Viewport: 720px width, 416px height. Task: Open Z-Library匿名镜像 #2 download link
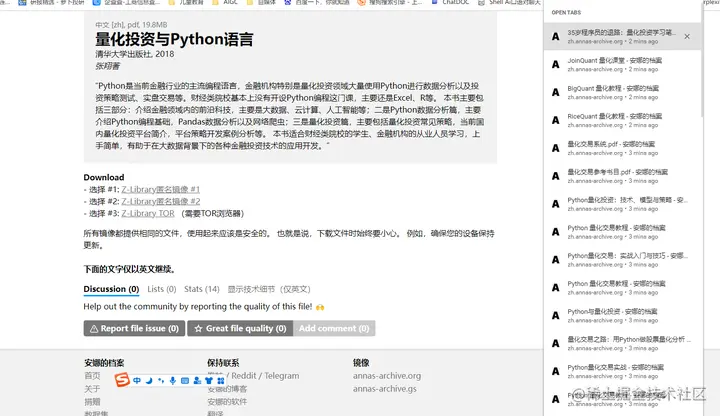(161, 201)
